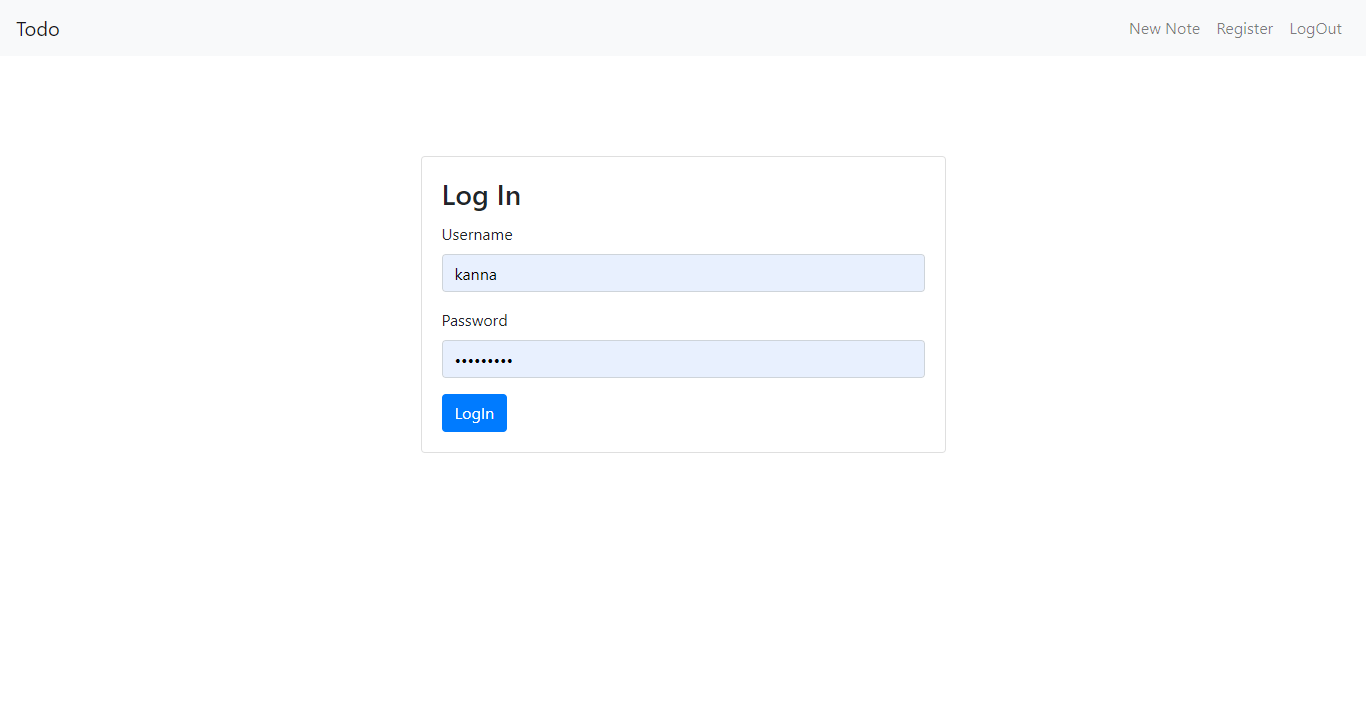Select the username text showing kanna
This screenshot has height=713, width=1366.
pos(475,273)
